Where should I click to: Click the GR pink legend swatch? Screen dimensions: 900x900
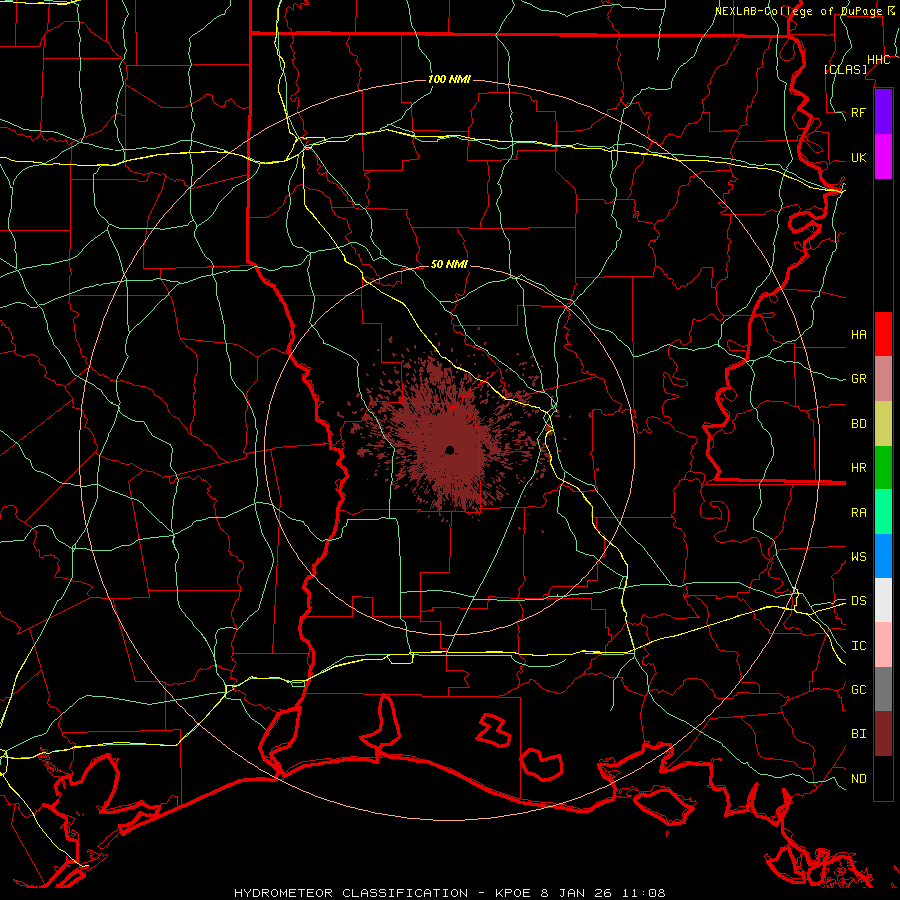(883, 379)
